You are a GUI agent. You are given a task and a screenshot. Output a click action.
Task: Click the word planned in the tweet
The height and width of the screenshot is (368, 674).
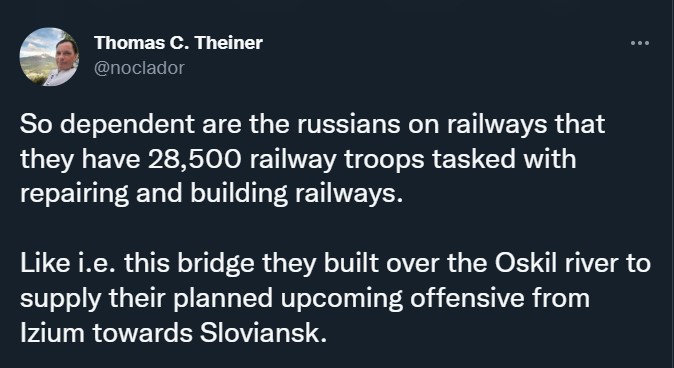click(223, 299)
